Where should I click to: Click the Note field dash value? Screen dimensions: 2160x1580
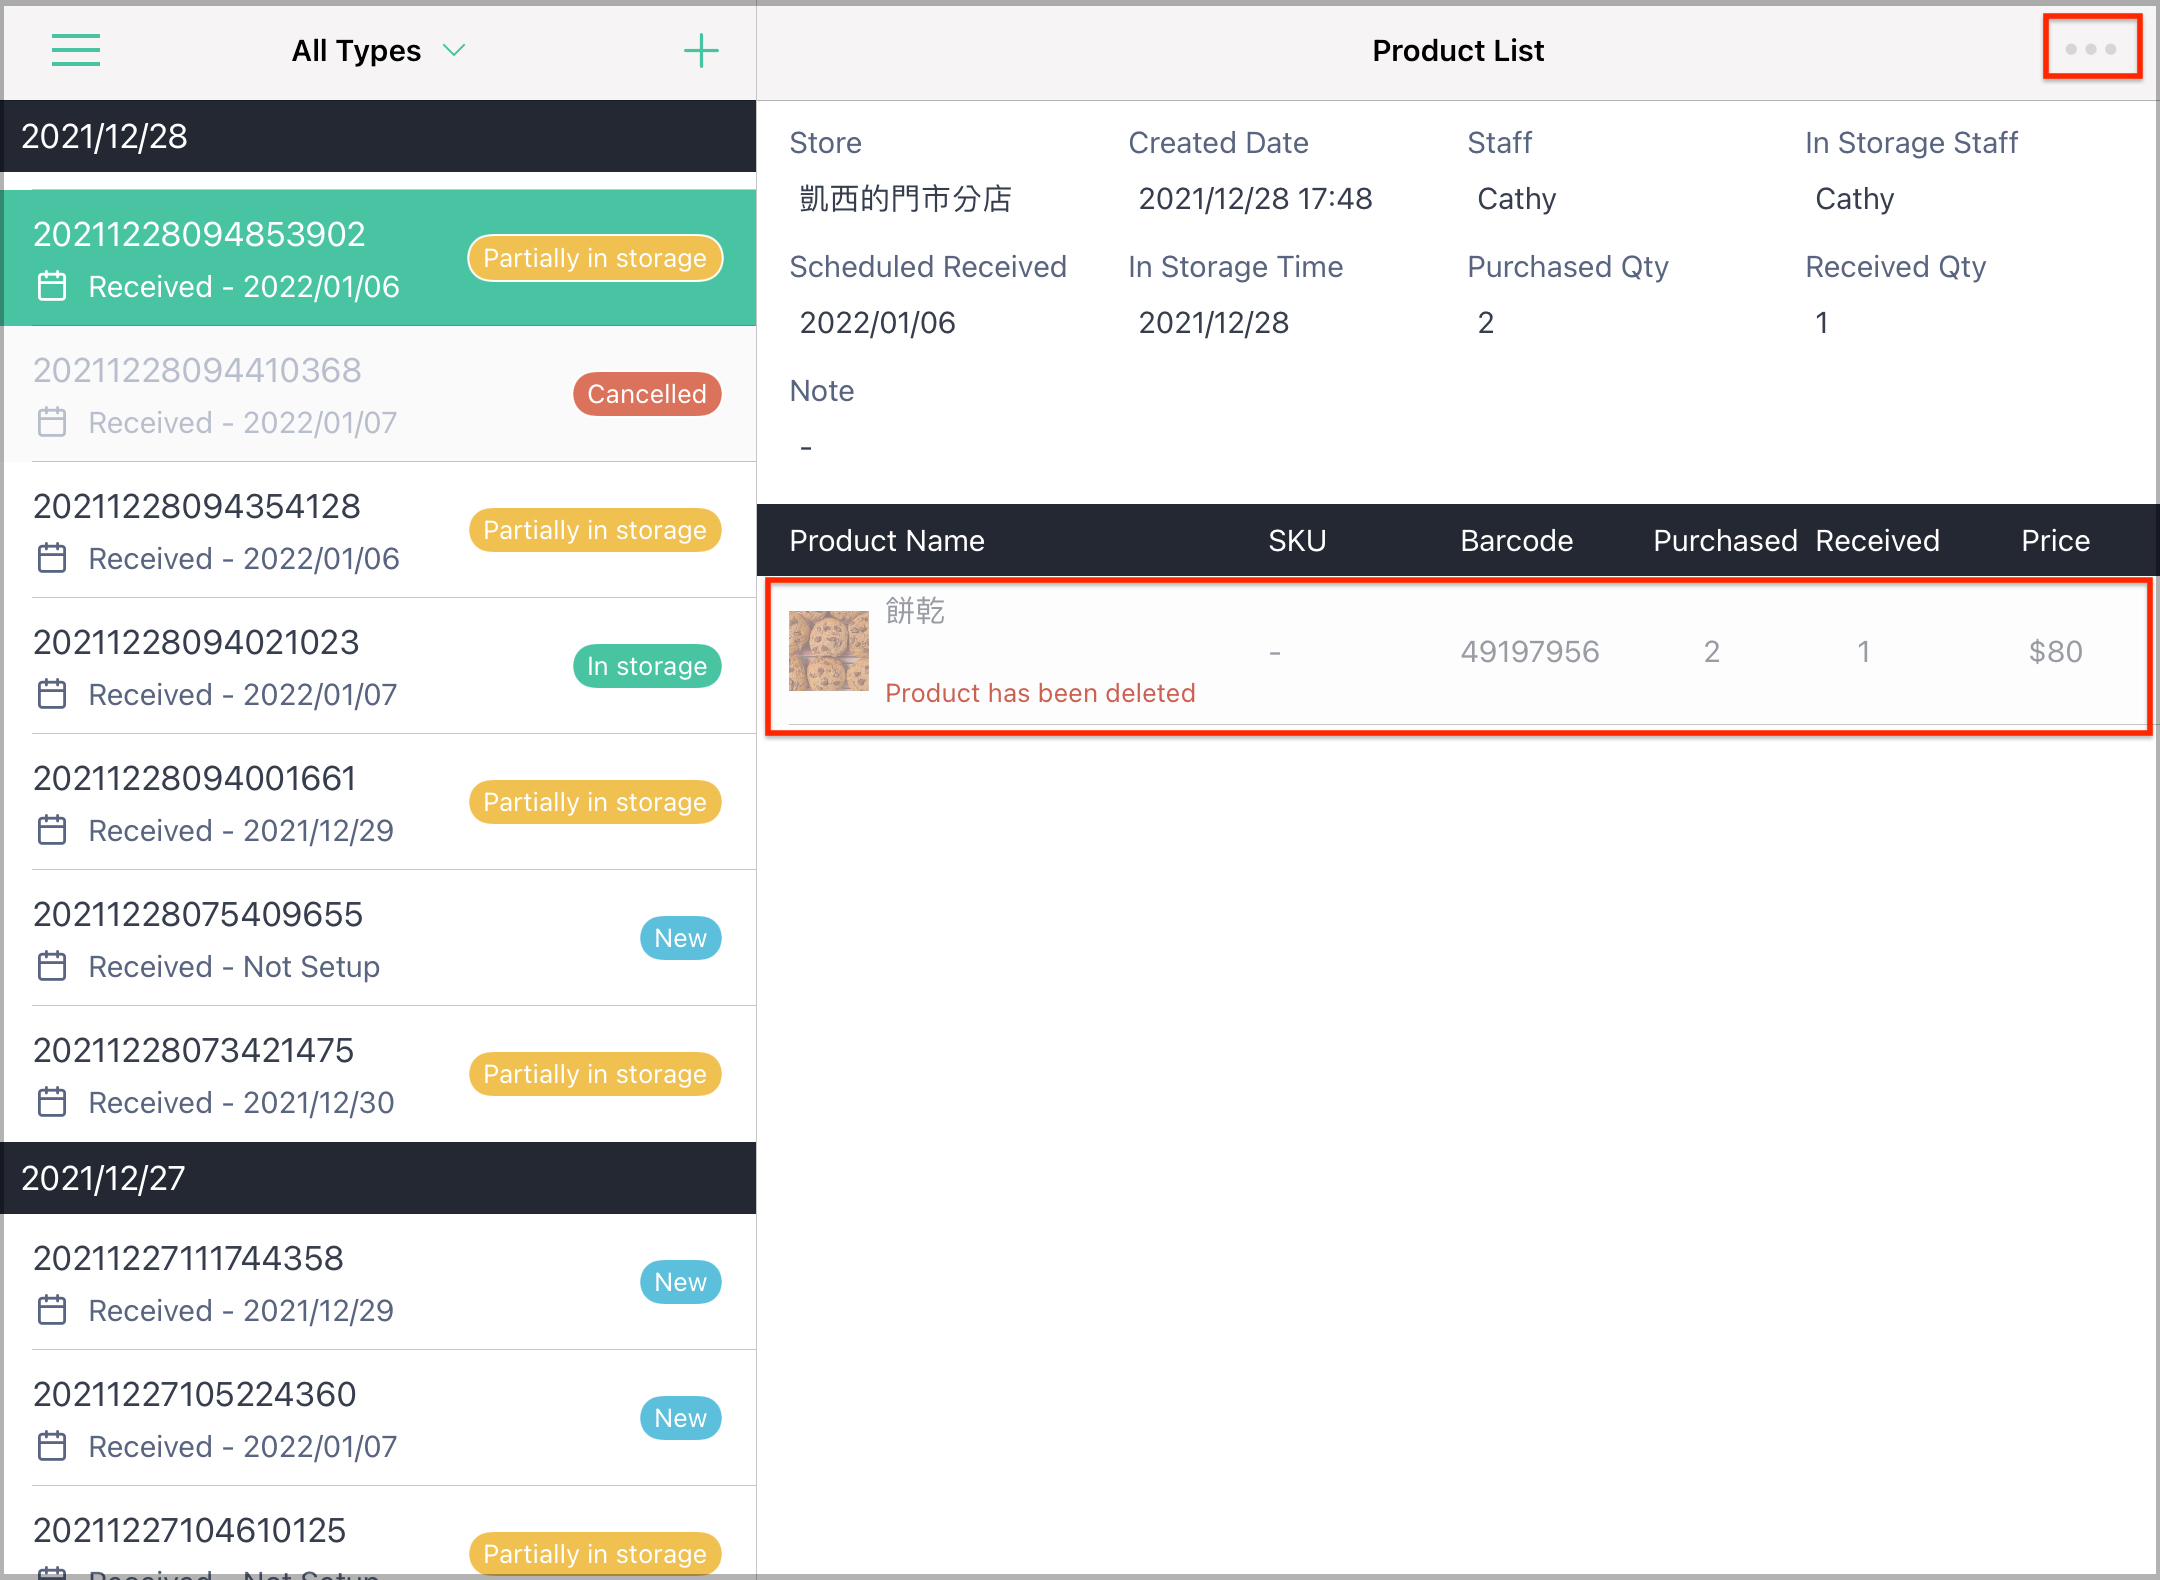806,448
